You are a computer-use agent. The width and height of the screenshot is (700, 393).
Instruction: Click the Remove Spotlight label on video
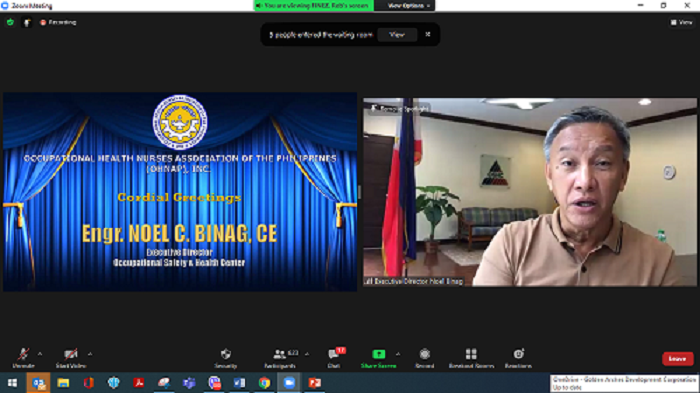click(x=400, y=108)
